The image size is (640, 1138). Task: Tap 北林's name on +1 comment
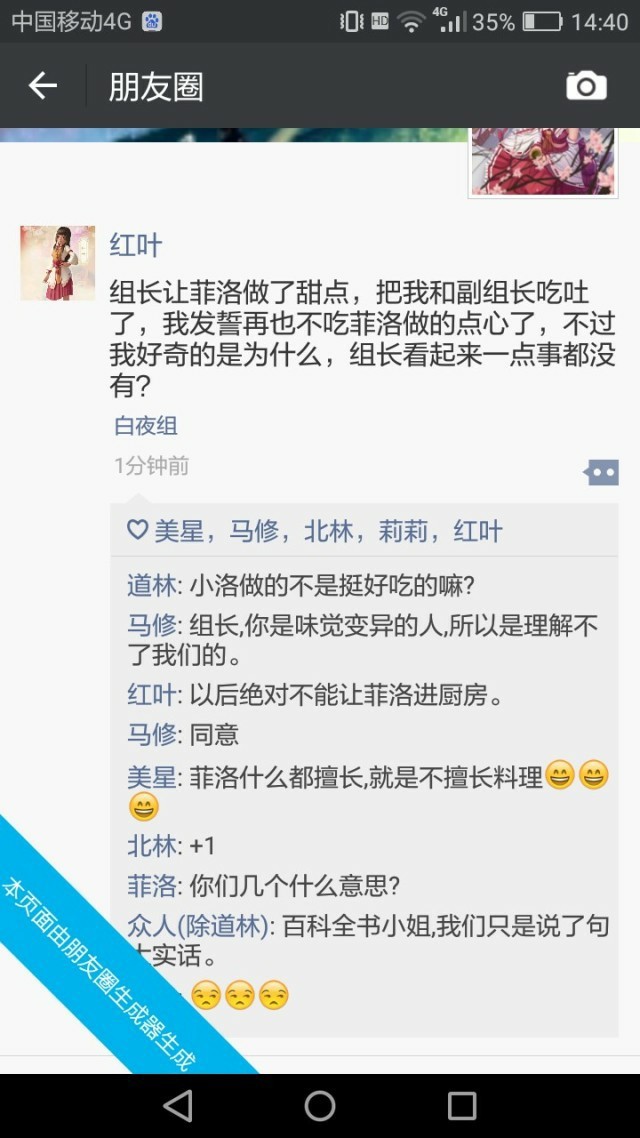click(152, 846)
